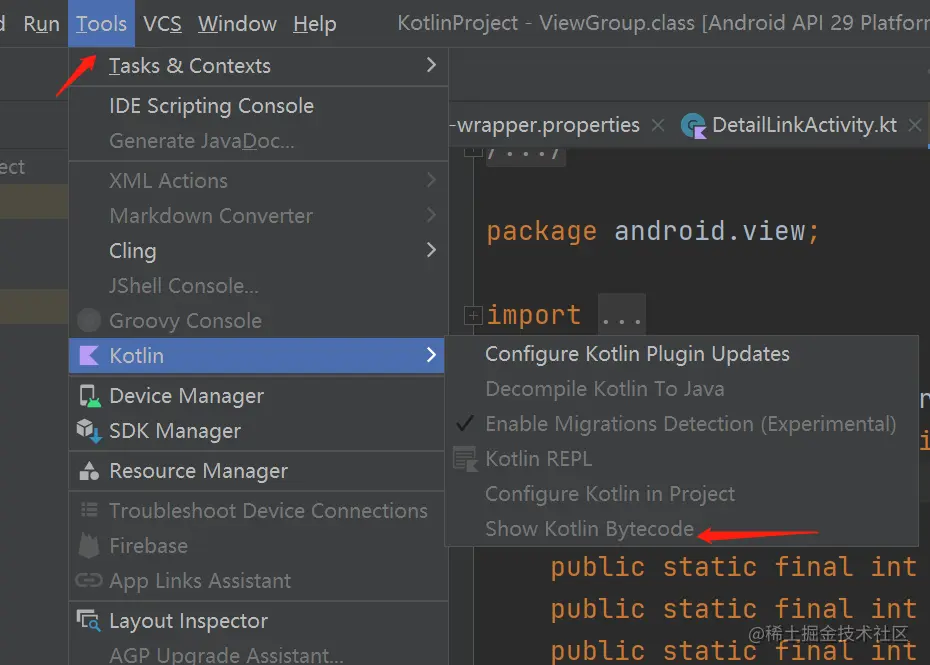Close the wrapper.properties tab

[657, 125]
